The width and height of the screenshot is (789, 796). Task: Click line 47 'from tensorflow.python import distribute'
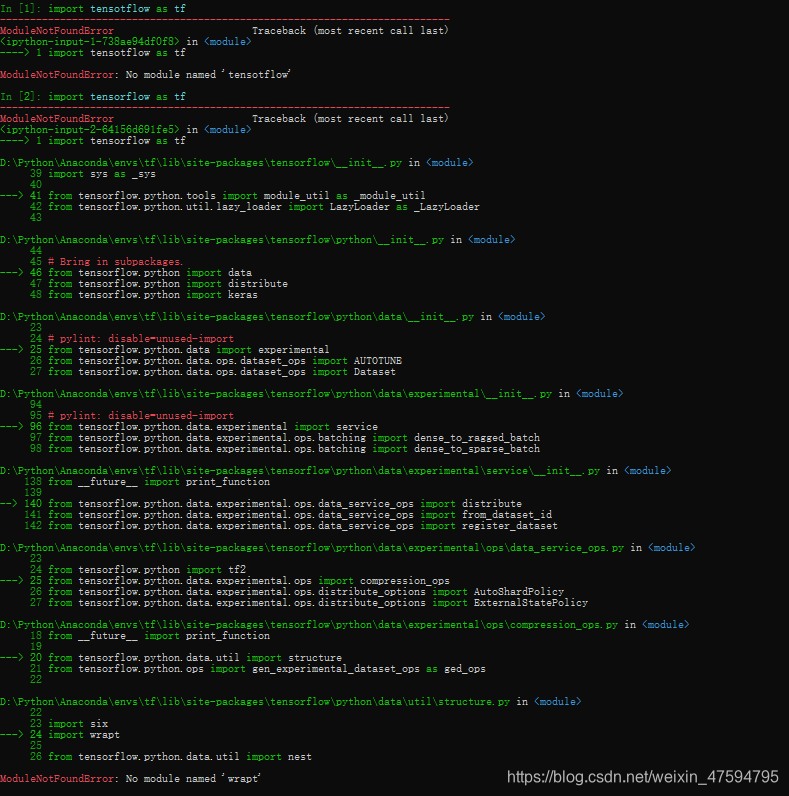coord(158,284)
